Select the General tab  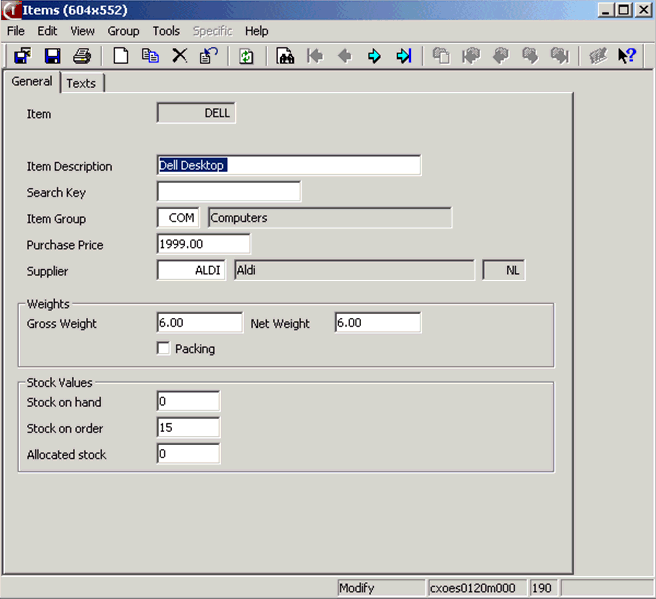tap(32, 82)
